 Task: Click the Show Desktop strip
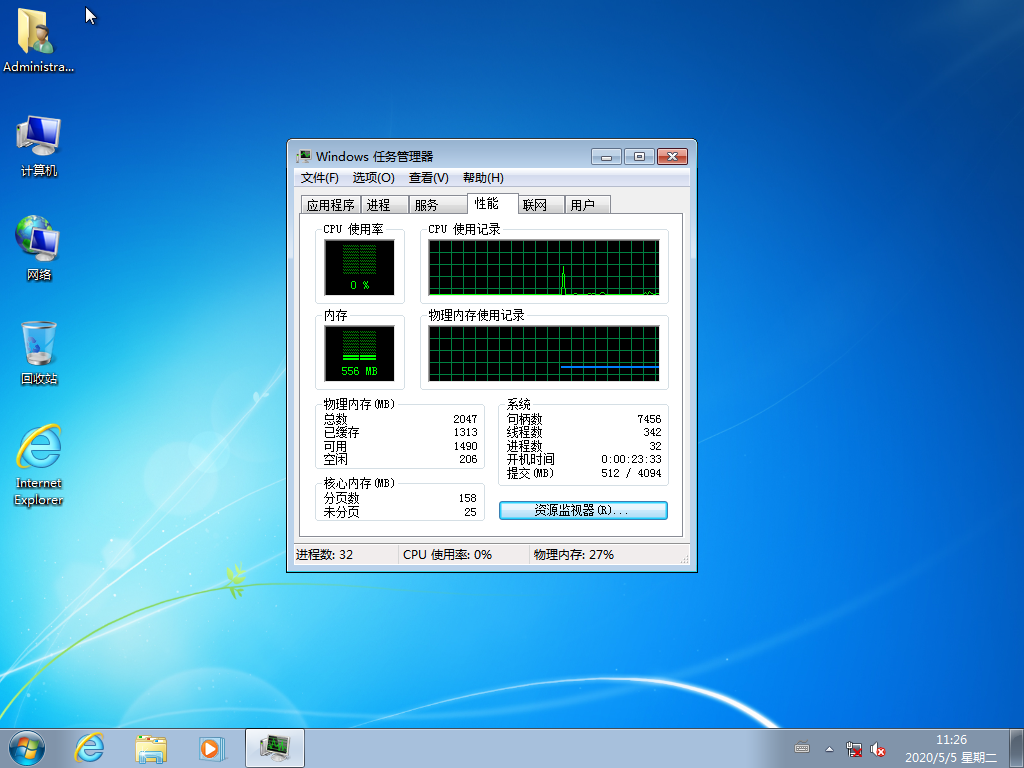[x=1017, y=748]
